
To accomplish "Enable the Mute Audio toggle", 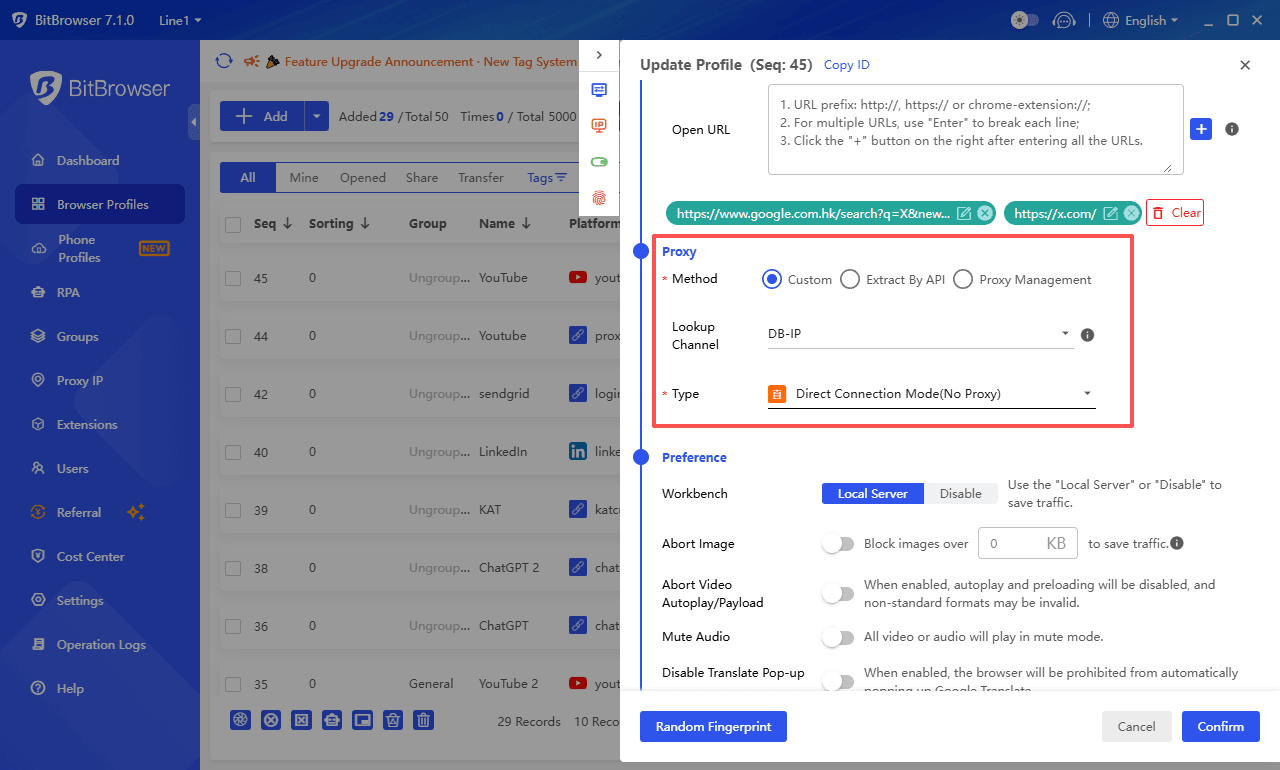I will 838,636.
